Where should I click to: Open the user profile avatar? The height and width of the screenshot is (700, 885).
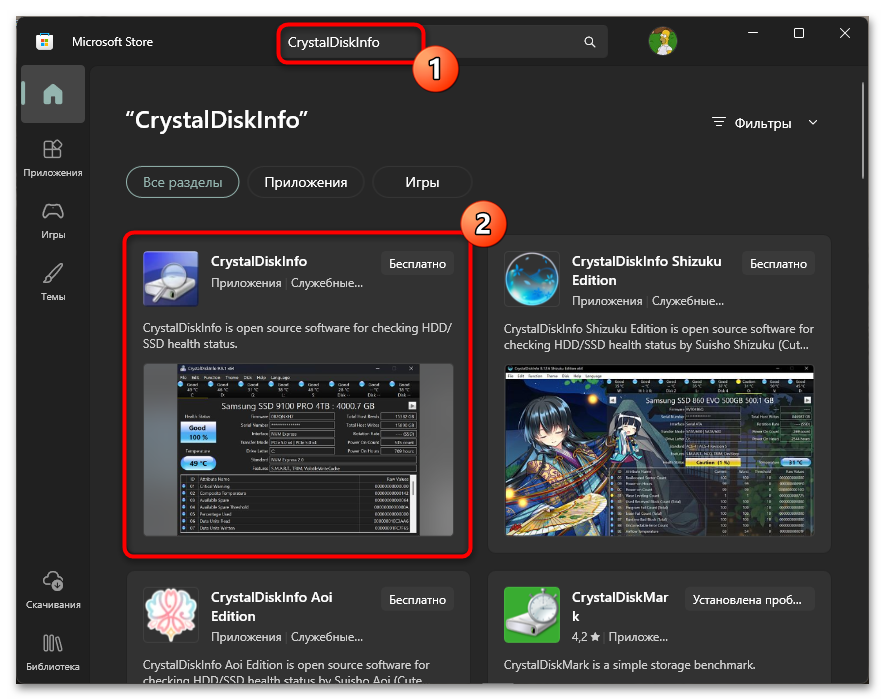click(663, 41)
